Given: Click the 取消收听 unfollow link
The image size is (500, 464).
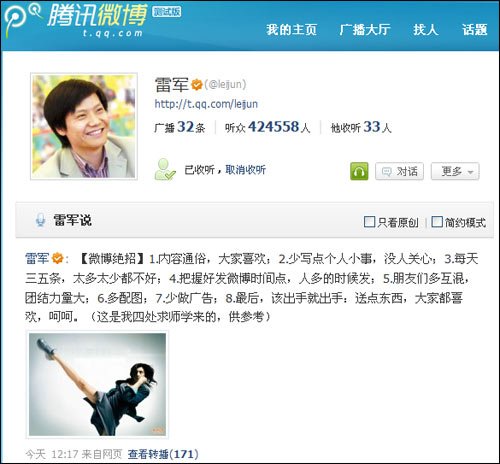Looking at the screenshot, I should coord(246,170).
